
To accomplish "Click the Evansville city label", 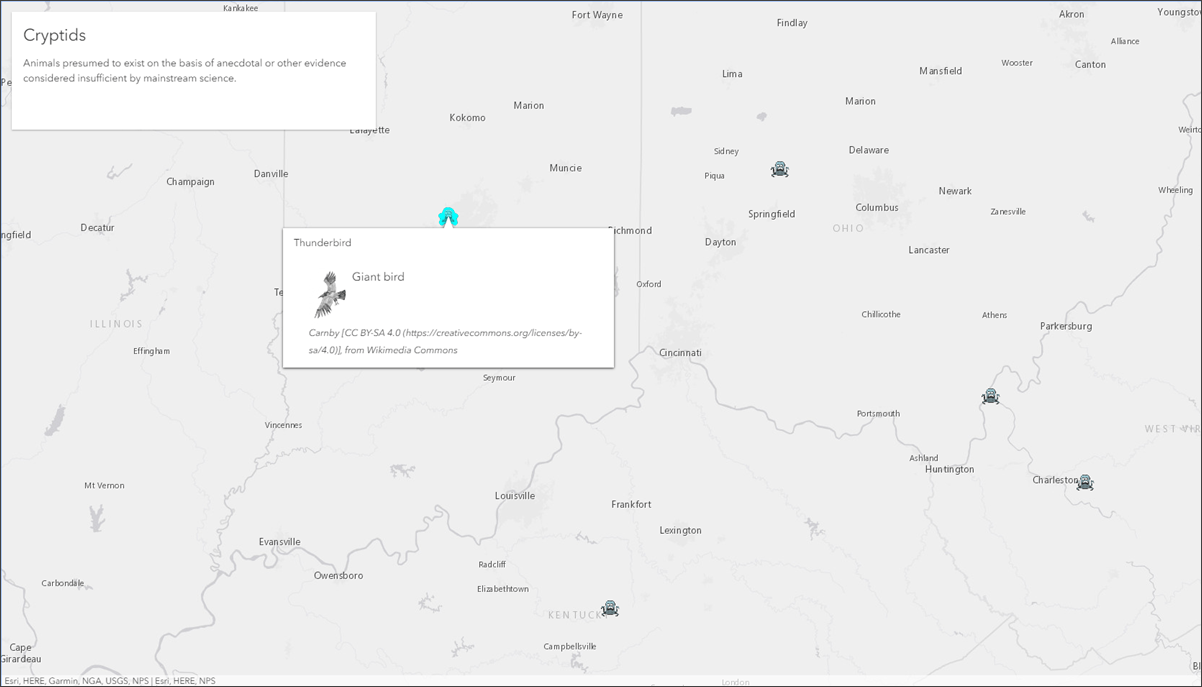I will (x=279, y=542).
